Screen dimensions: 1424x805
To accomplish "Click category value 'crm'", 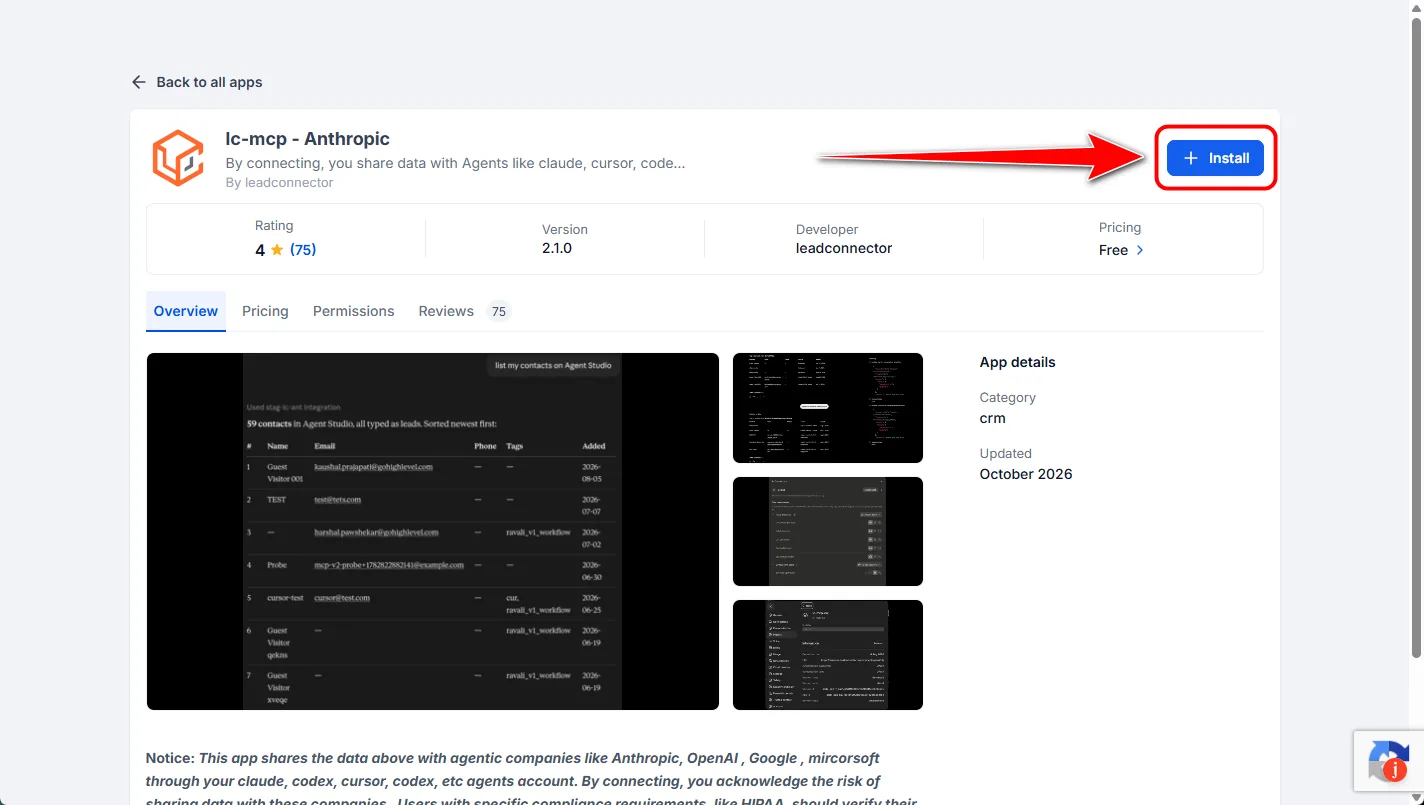I will 993,418.
